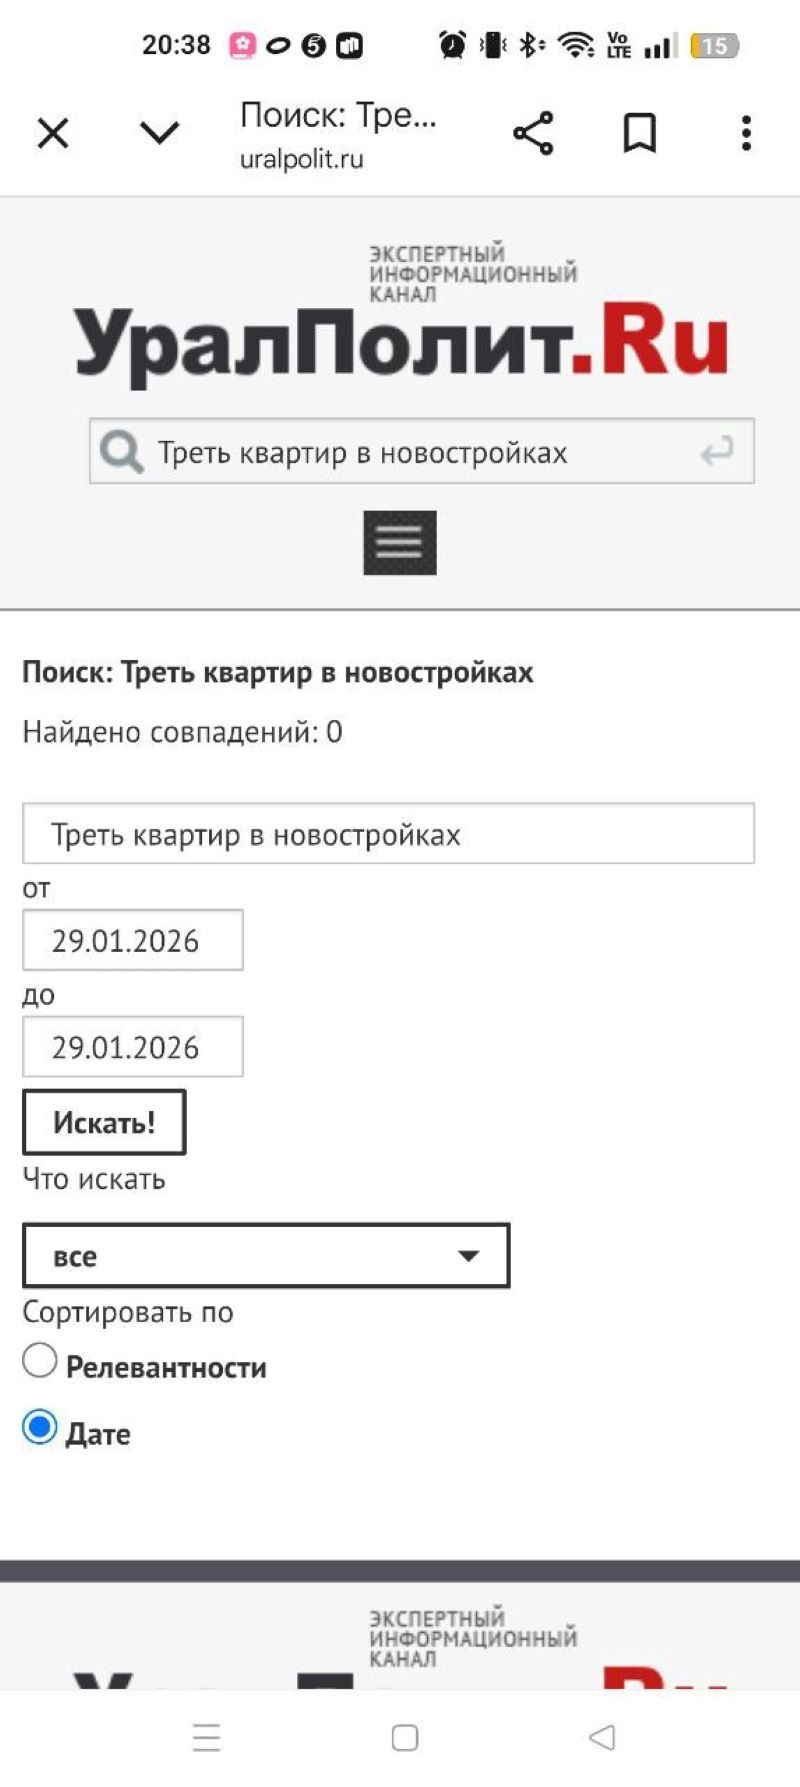The image size is (800, 1787).
Task: Open the page title and uralpolit.ru address
Action: coord(338,135)
